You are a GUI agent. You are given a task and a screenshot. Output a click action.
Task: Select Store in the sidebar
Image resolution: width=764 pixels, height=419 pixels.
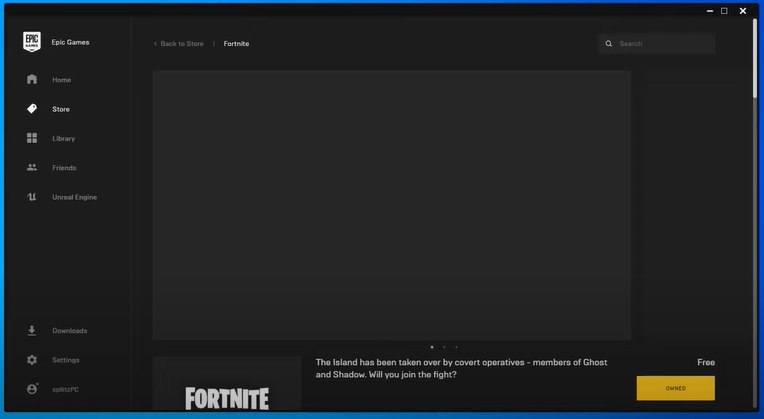click(61, 109)
